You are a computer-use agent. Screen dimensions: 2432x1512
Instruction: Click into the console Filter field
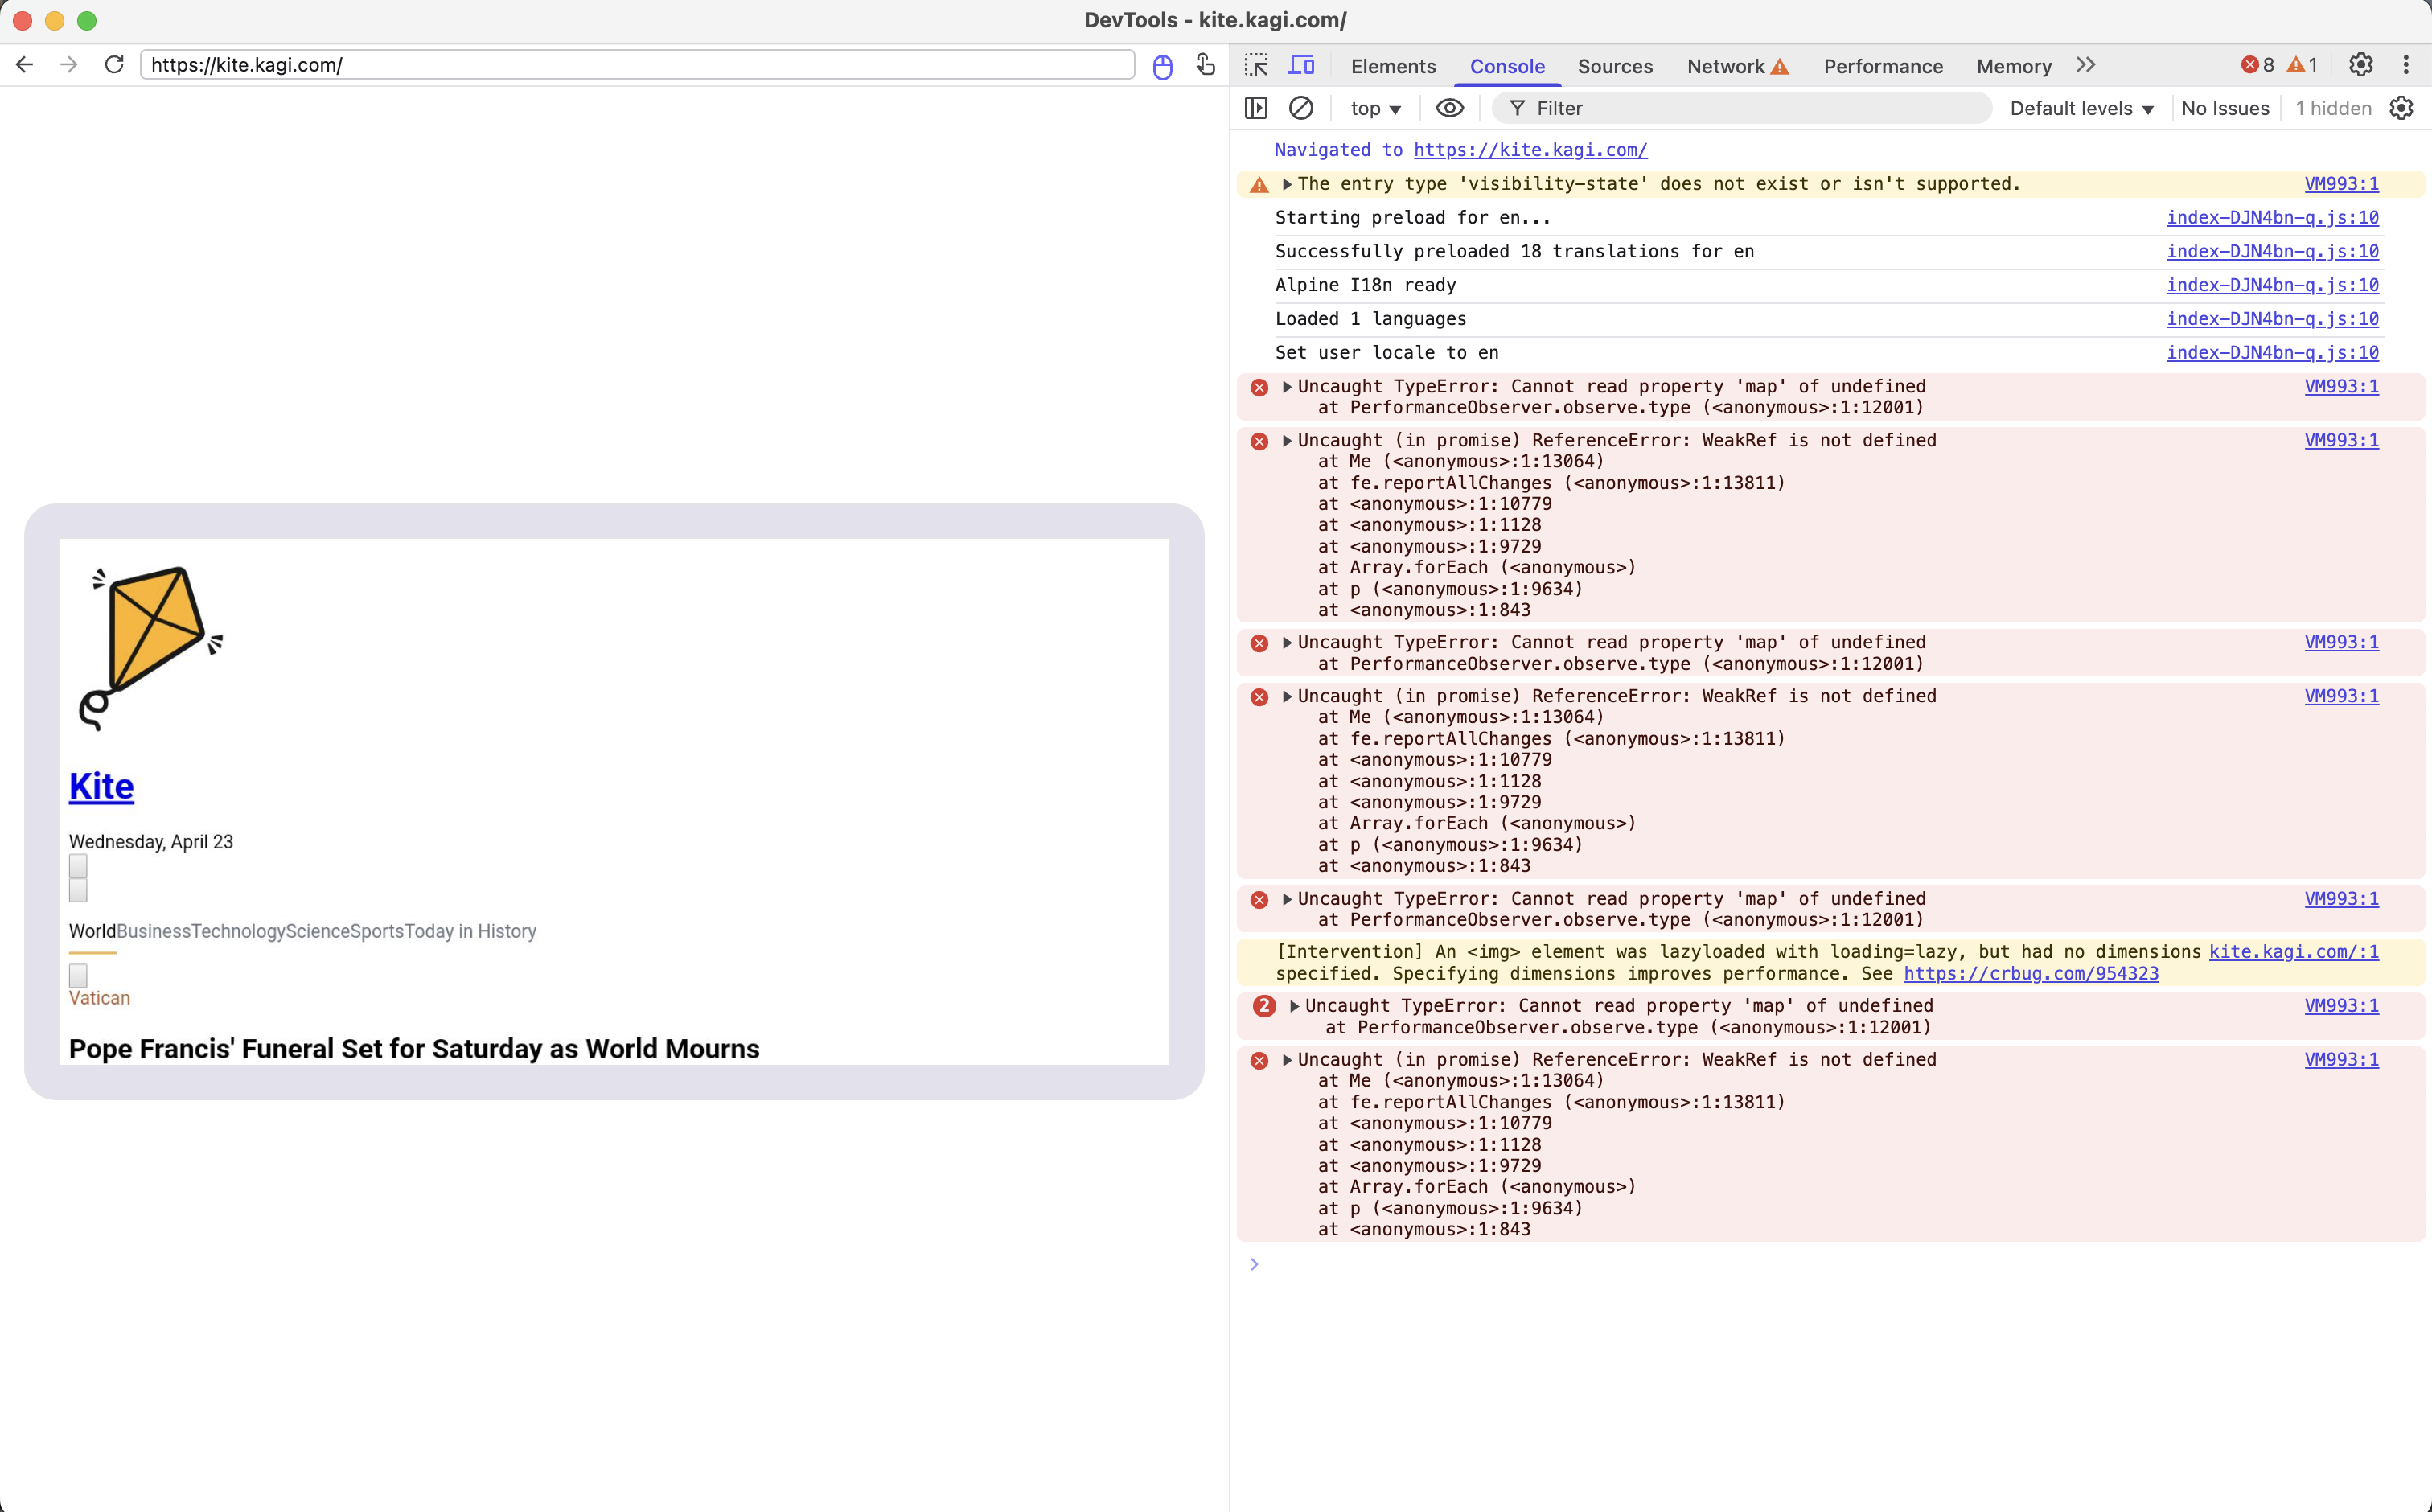pos(1750,108)
